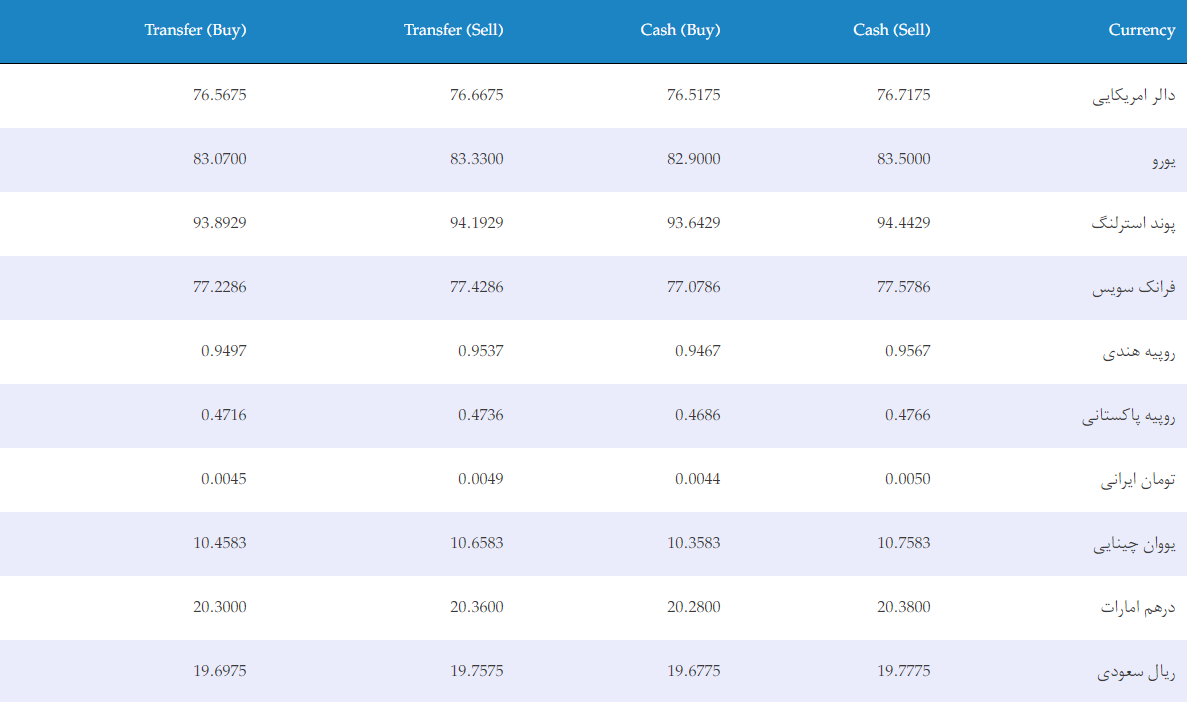Click the Cash (Sell) column header
Screen dimensions: 1187x702
pyautogui.click(x=892, y=30)
